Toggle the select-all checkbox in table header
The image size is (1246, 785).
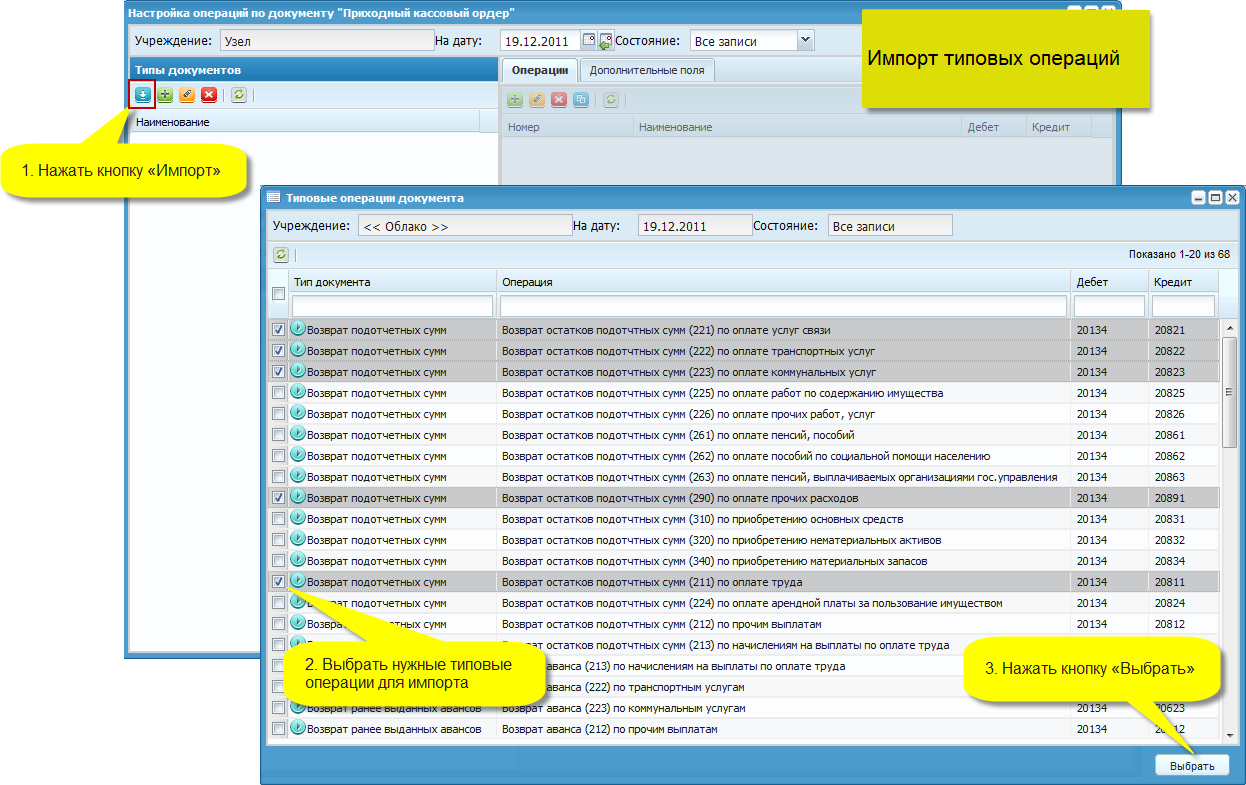[x=279, y=293]
